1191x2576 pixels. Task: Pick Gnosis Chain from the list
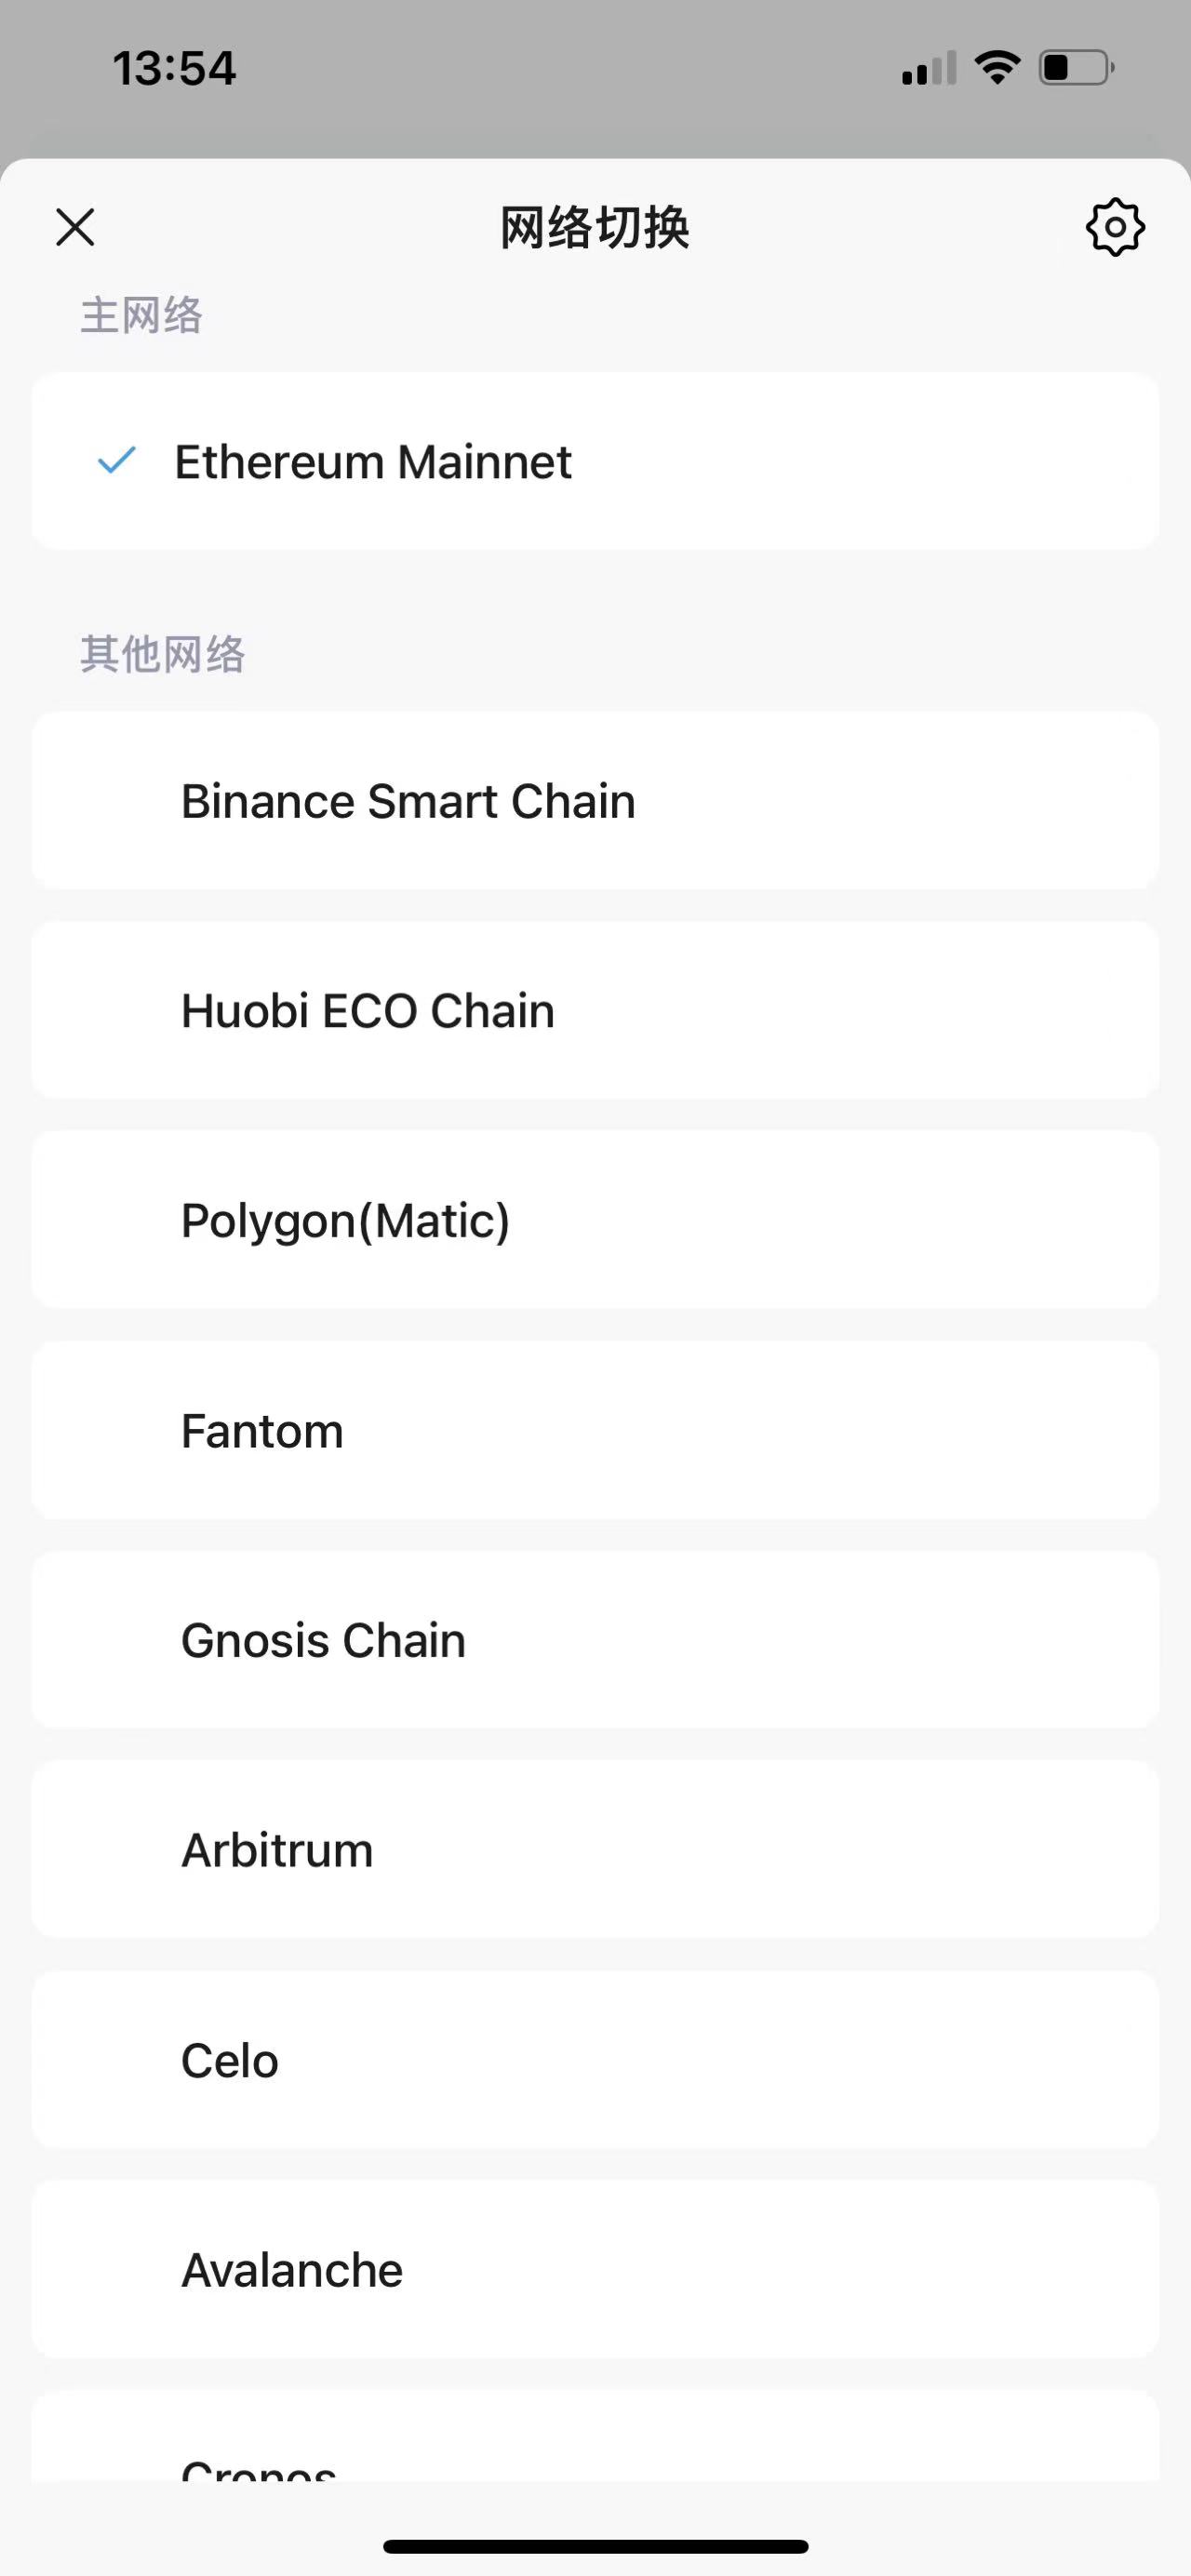(595, 1640)
